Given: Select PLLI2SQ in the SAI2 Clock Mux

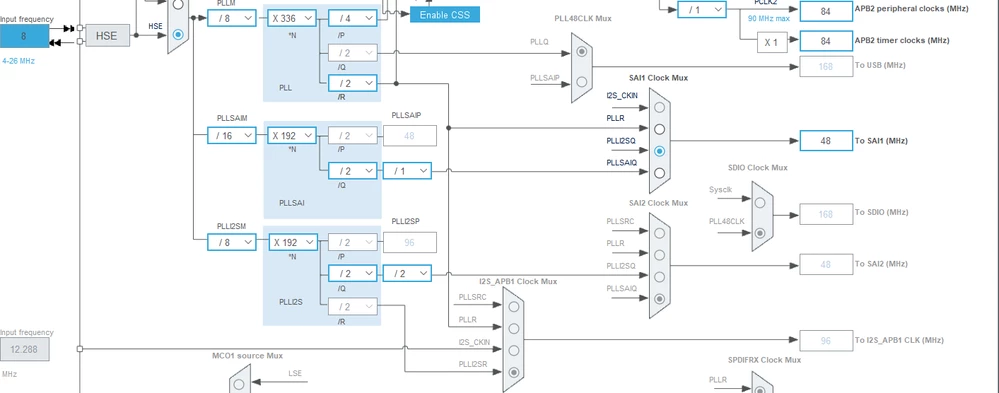Looking at the screenshot, I should (x=659, y=276).
